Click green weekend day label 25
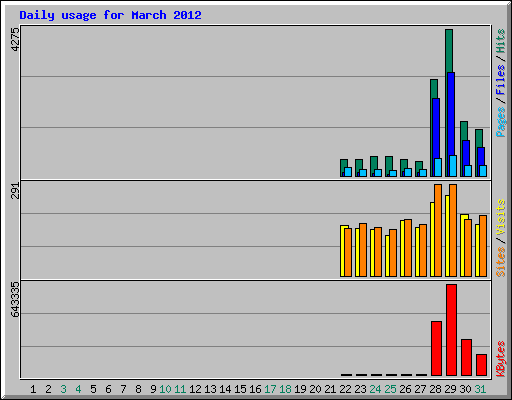This screenshot has width=512, height=400. [x=390, y=389]
